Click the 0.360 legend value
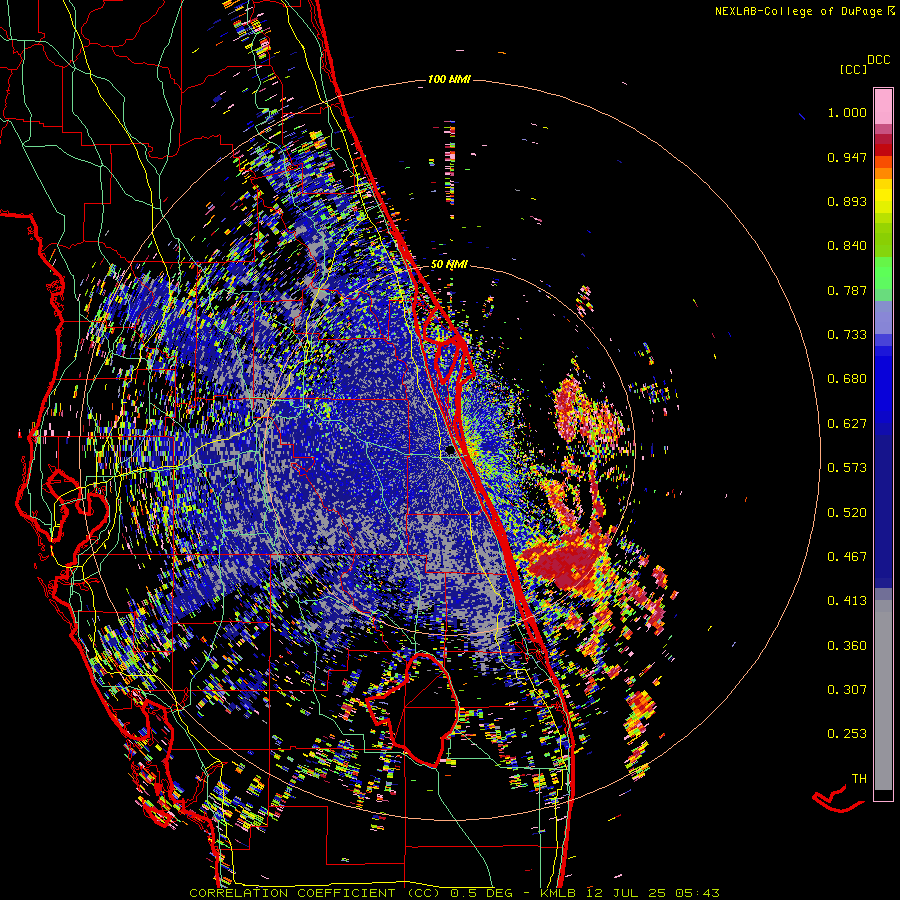This screenshot has height=900, width=900. coord(847,646)
